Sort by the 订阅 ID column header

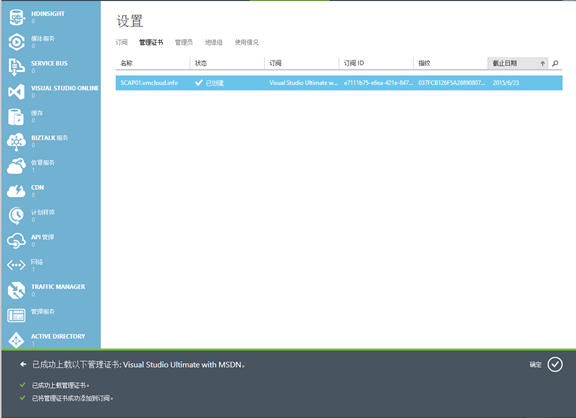coord(376,63)
